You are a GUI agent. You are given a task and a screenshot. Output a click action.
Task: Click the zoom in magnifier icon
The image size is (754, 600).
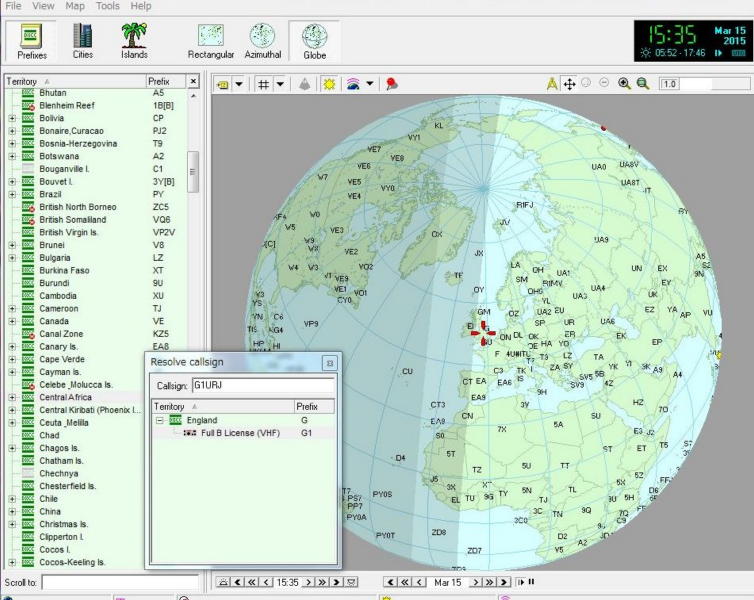pyautogui.click(x=624, y=84)
